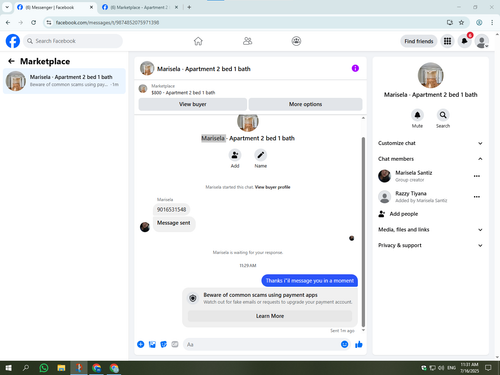500x375 pixels.
Task: Open File Explorer from taskbar
Action: pos(61,368)
